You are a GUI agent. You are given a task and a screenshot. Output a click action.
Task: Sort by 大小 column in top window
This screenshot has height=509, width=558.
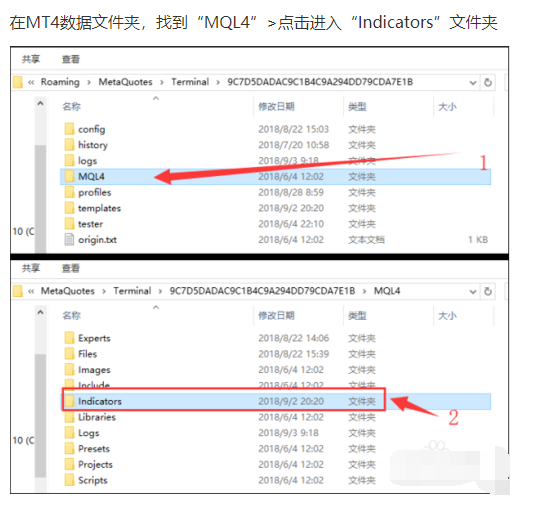(x=447, y=106)
